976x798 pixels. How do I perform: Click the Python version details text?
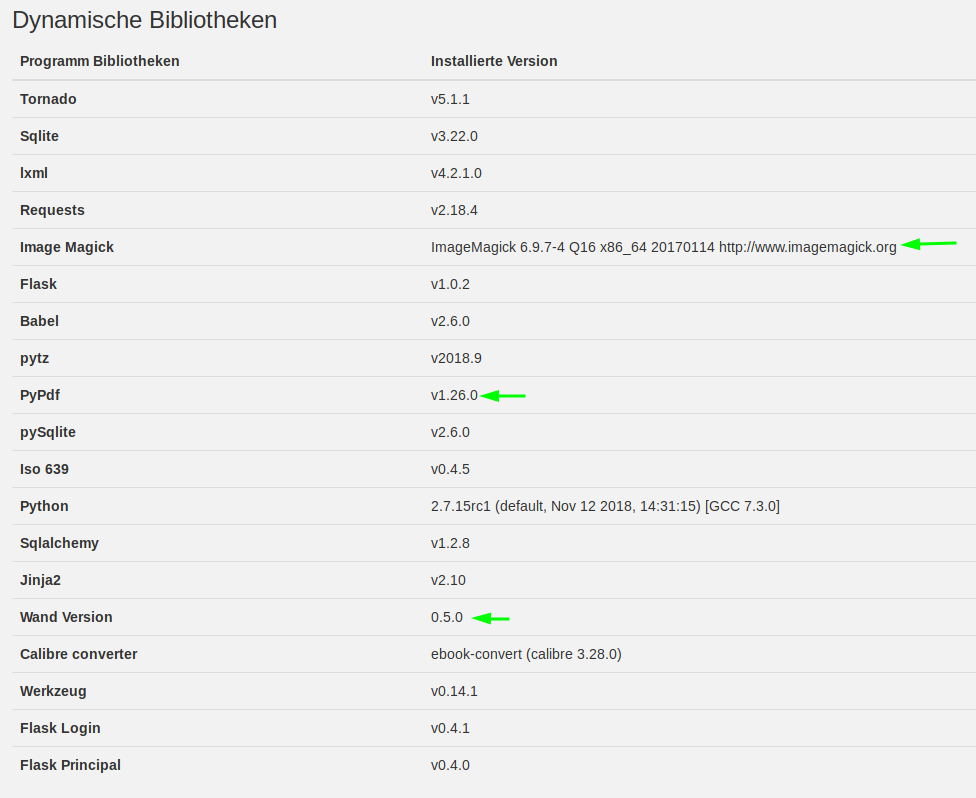[x=605, y=506]
